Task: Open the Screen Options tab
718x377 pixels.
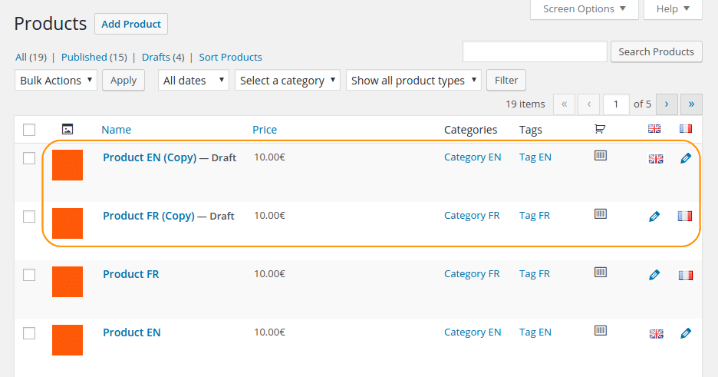Action: tap(584, 9)
